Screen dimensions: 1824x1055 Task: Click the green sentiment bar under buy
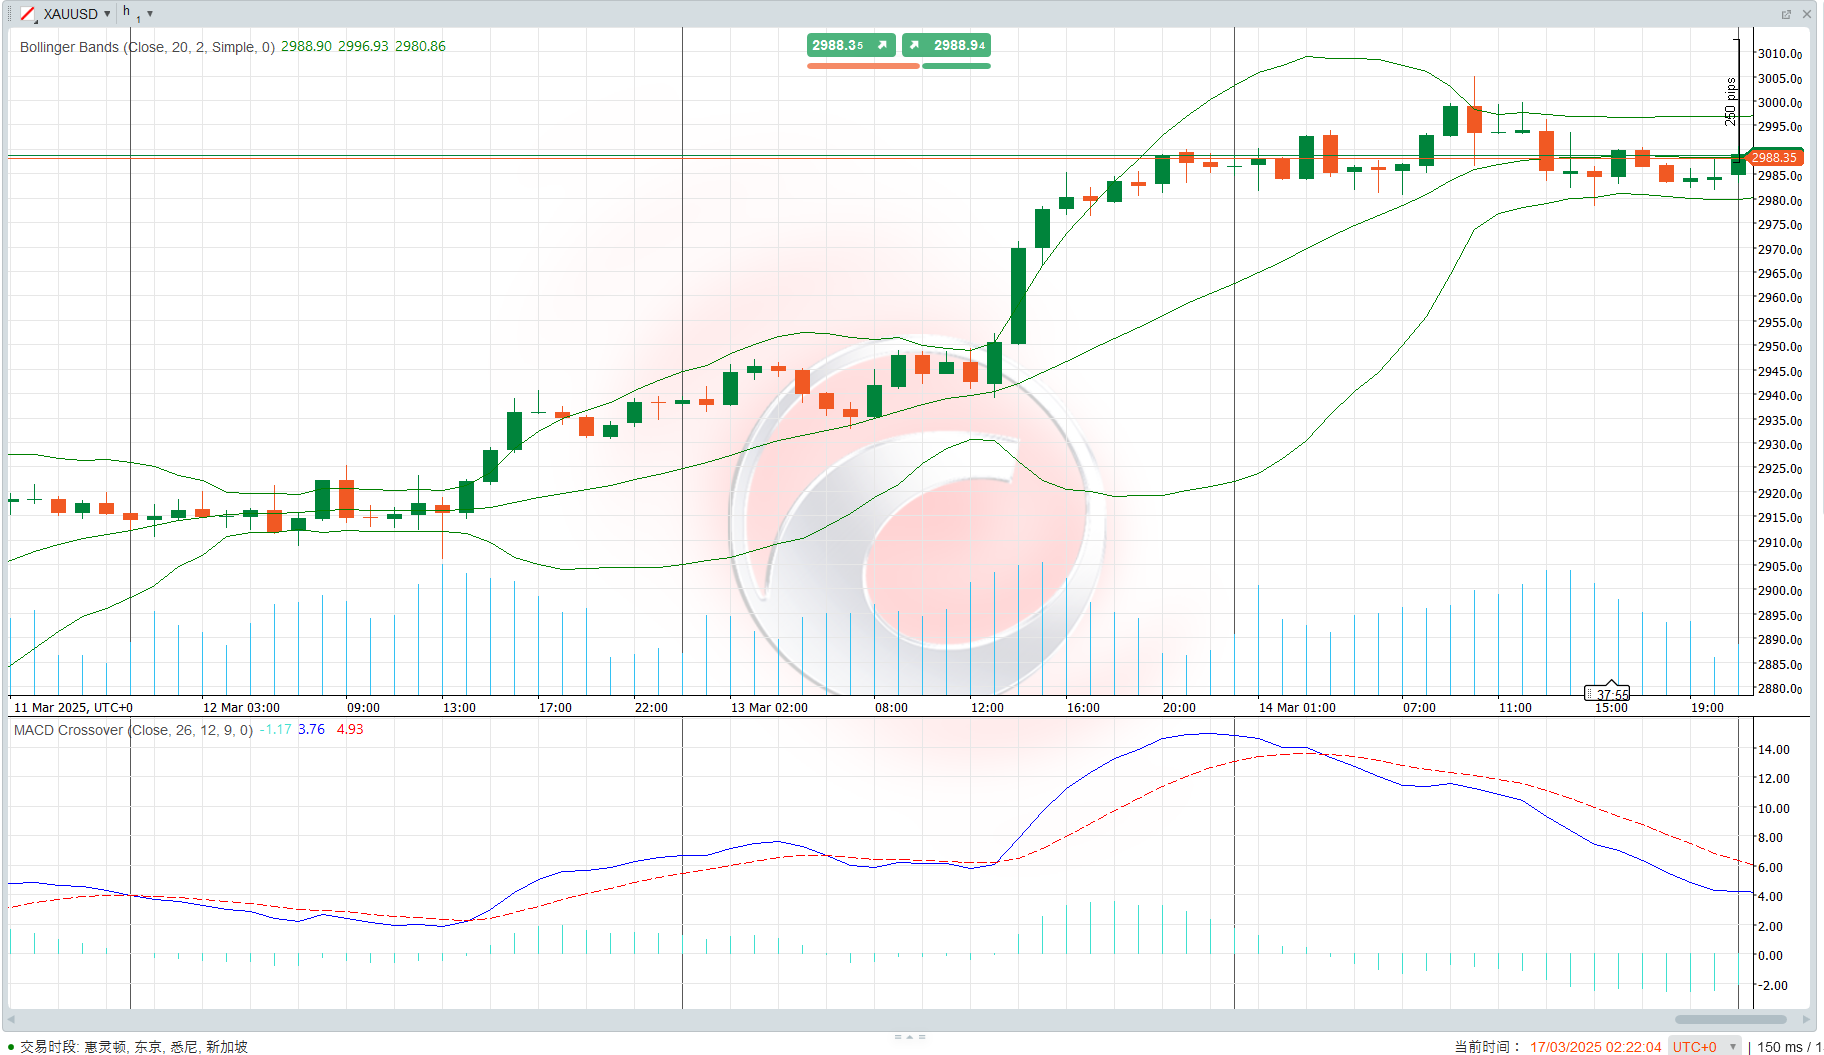point(956,66)
